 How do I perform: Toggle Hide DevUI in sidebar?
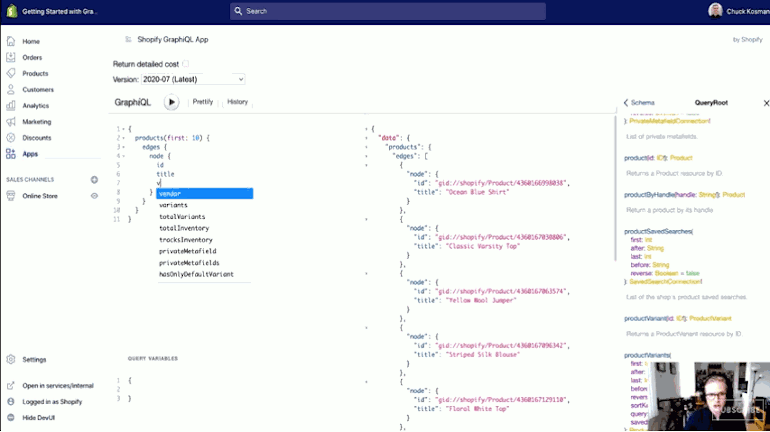coord(40,416)
